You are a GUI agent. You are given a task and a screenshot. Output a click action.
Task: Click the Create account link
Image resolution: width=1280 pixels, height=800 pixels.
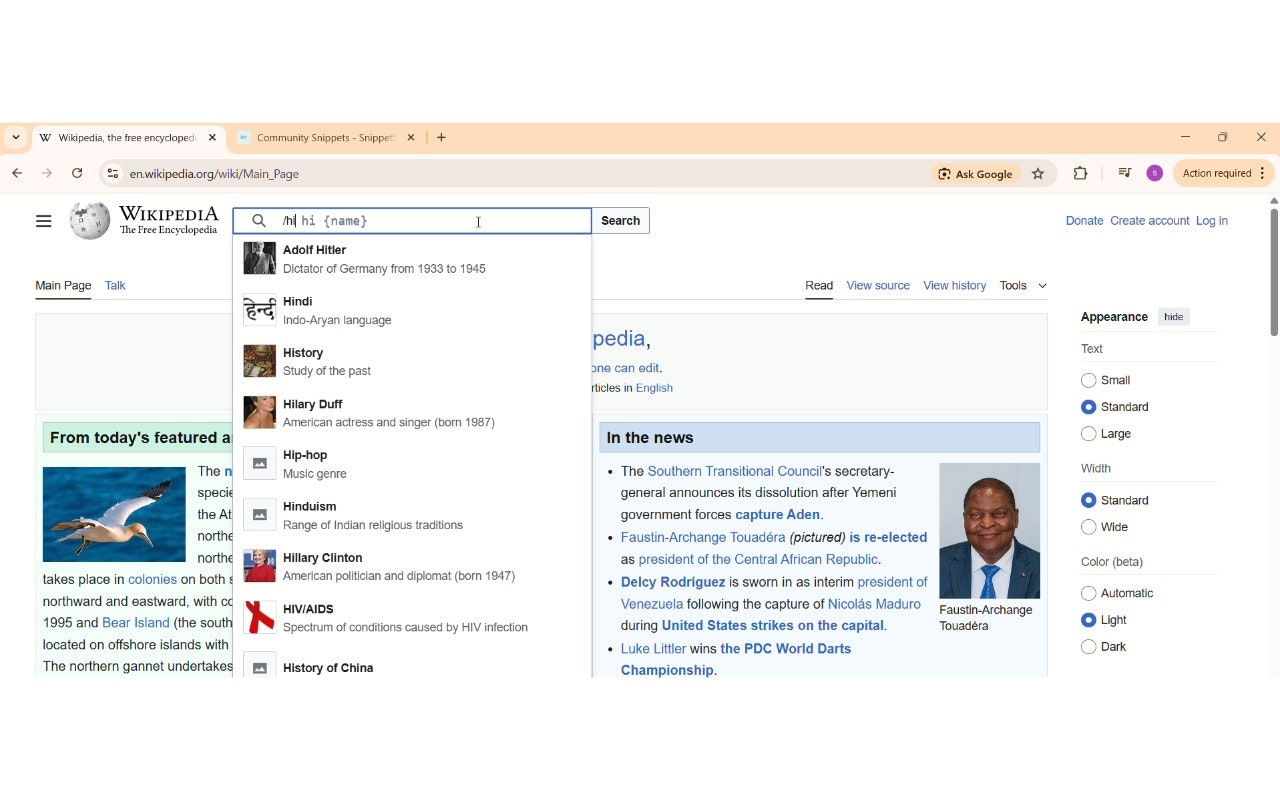coord(1150,221)
